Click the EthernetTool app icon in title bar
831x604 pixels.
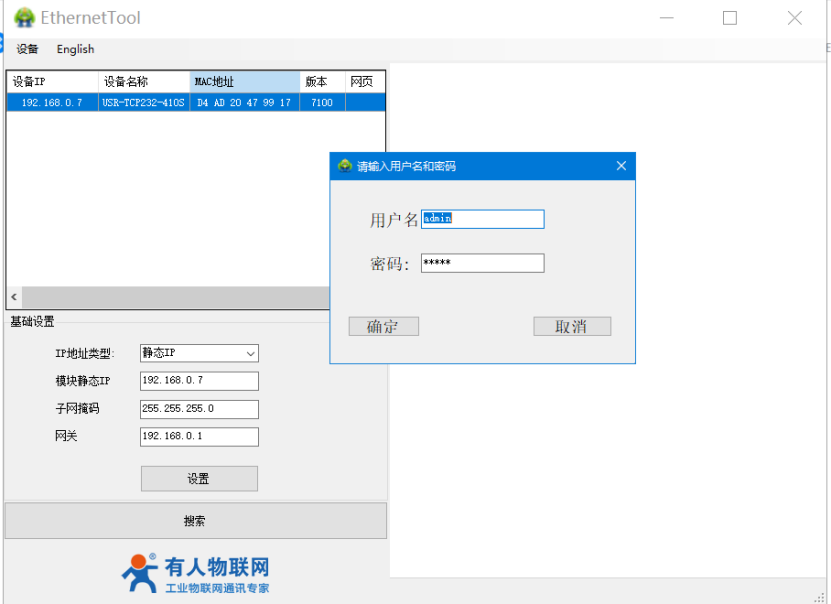click(x=24, y=18)
